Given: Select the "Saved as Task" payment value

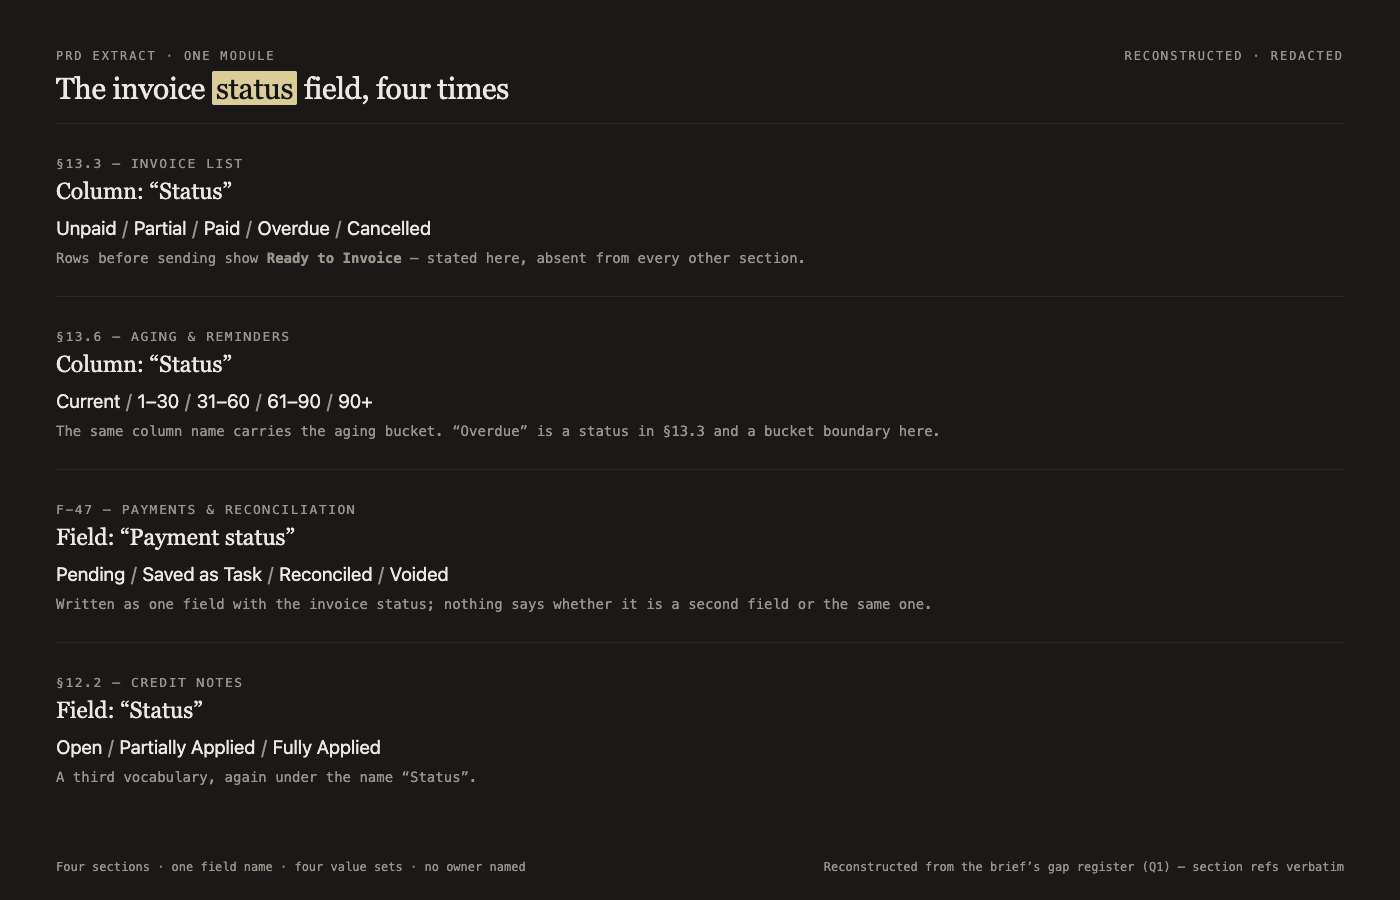Looking at the screenshot, I should click(x=202, y=575).
